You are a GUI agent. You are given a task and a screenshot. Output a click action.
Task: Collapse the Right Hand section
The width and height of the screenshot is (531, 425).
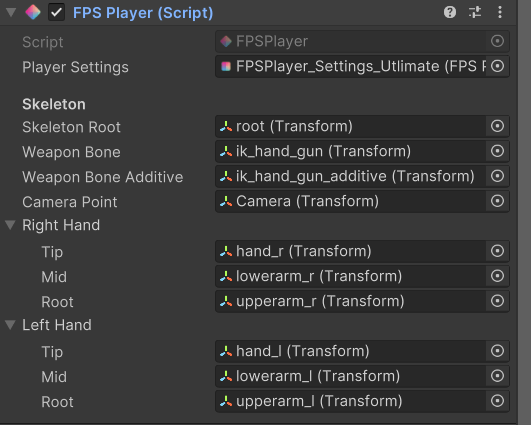[10, 225]
